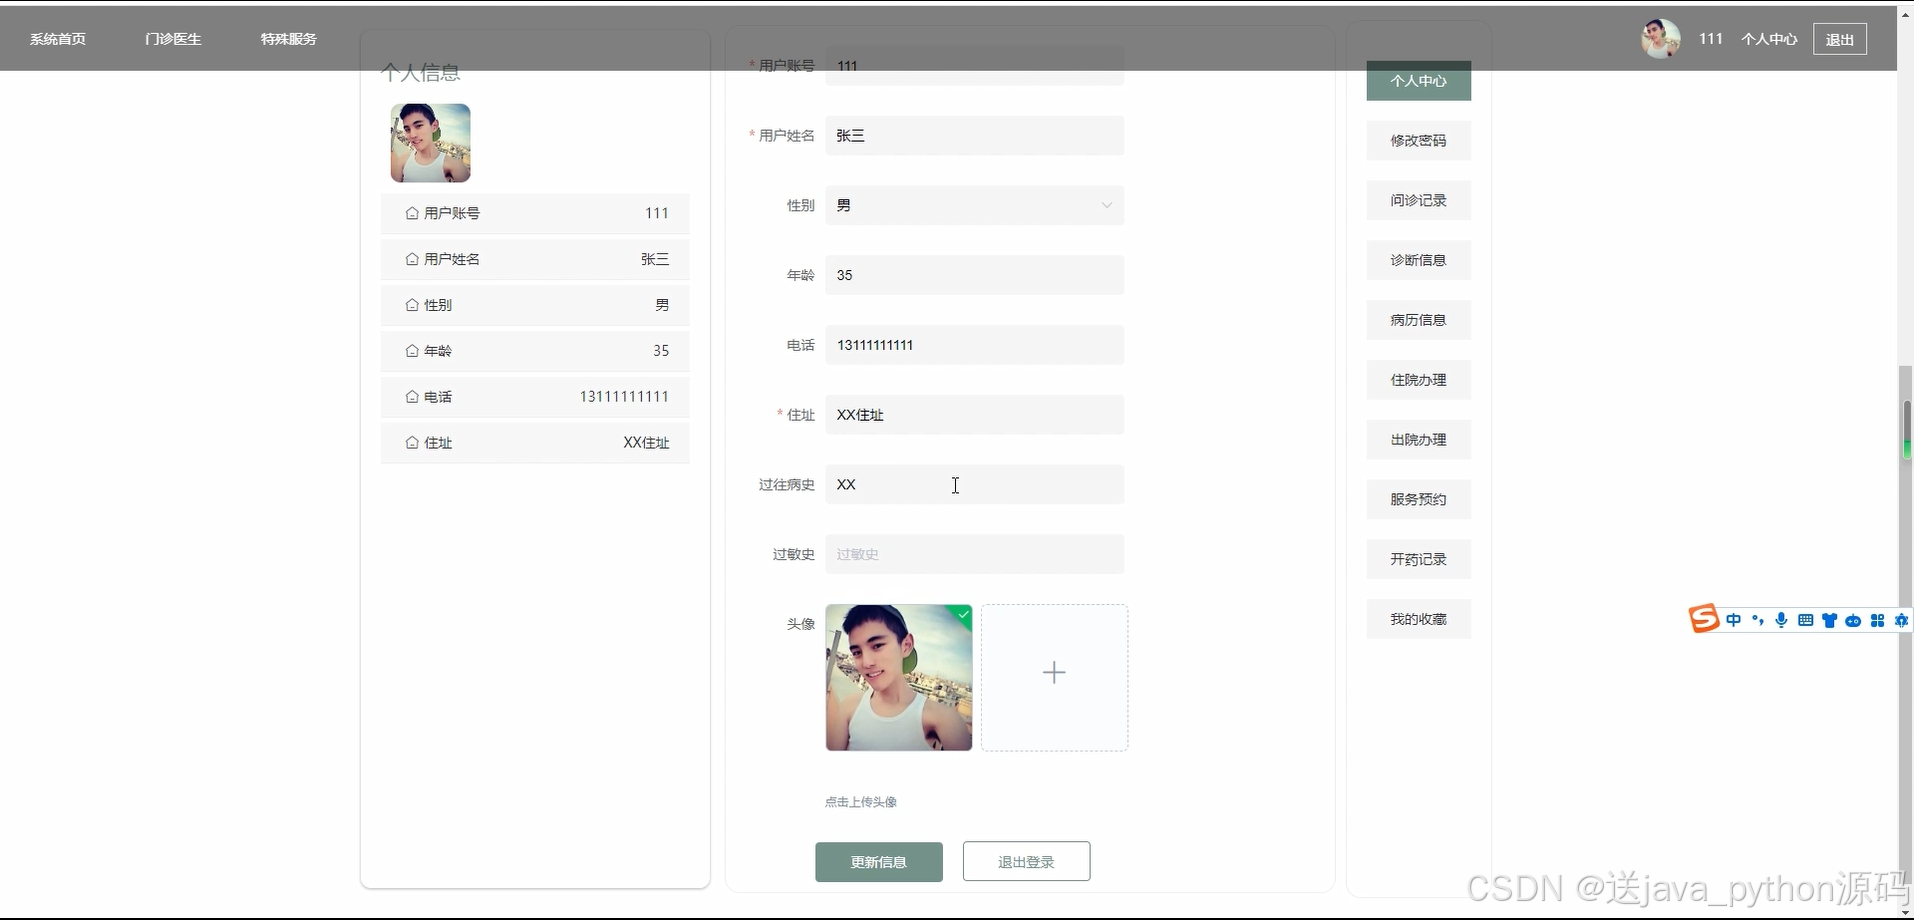Viewport: 1914px width, 920px height.
Task: Click the Sogou input method logo
Action: point(1704,619)
